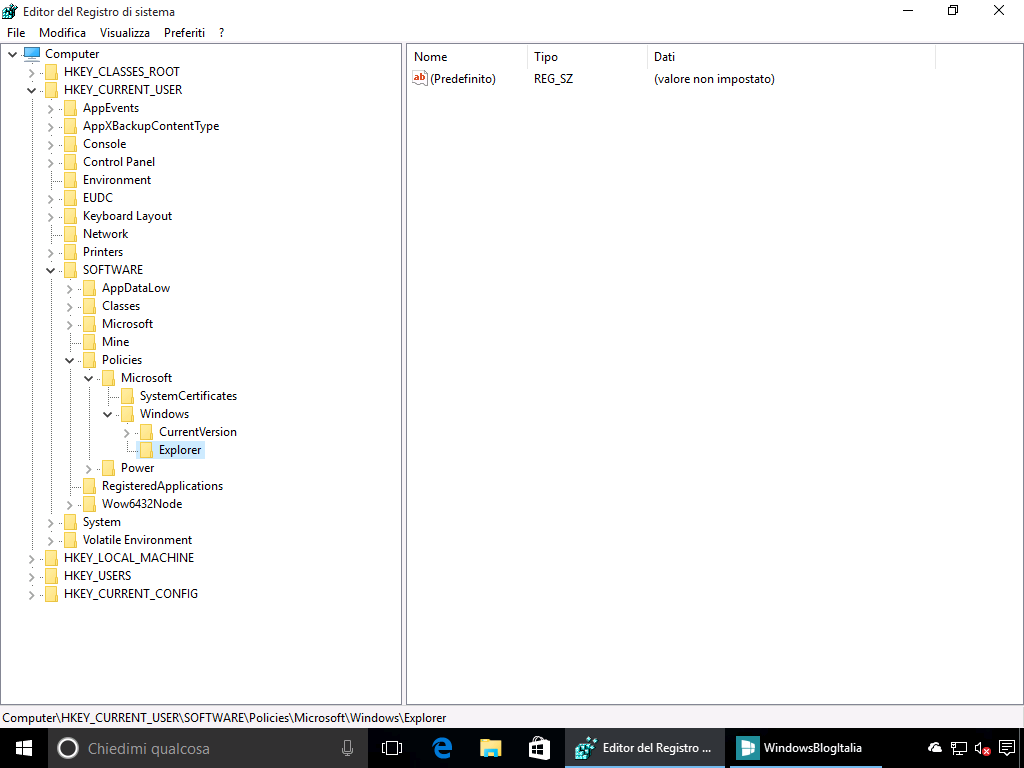Image resolution: width=1024 pixels, height=768 pixels.
Task: Select Microsoft key under SOFTWARE
Action: click(x=127, y=324)
